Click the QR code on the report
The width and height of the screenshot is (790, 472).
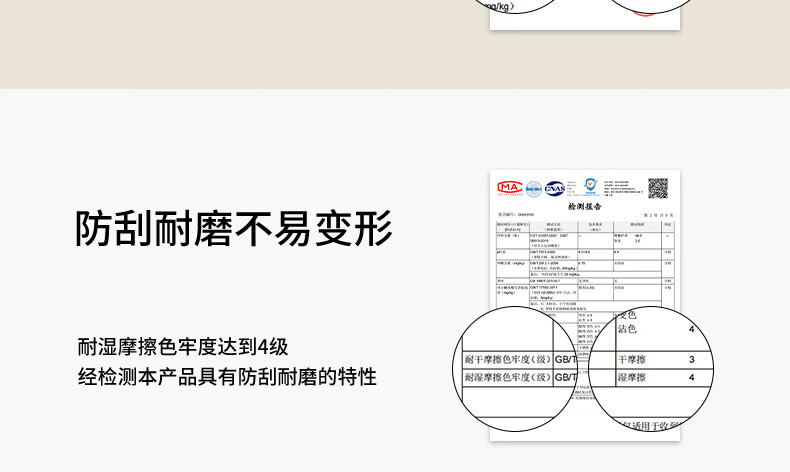pyautogui.click(x=657, y=187)
